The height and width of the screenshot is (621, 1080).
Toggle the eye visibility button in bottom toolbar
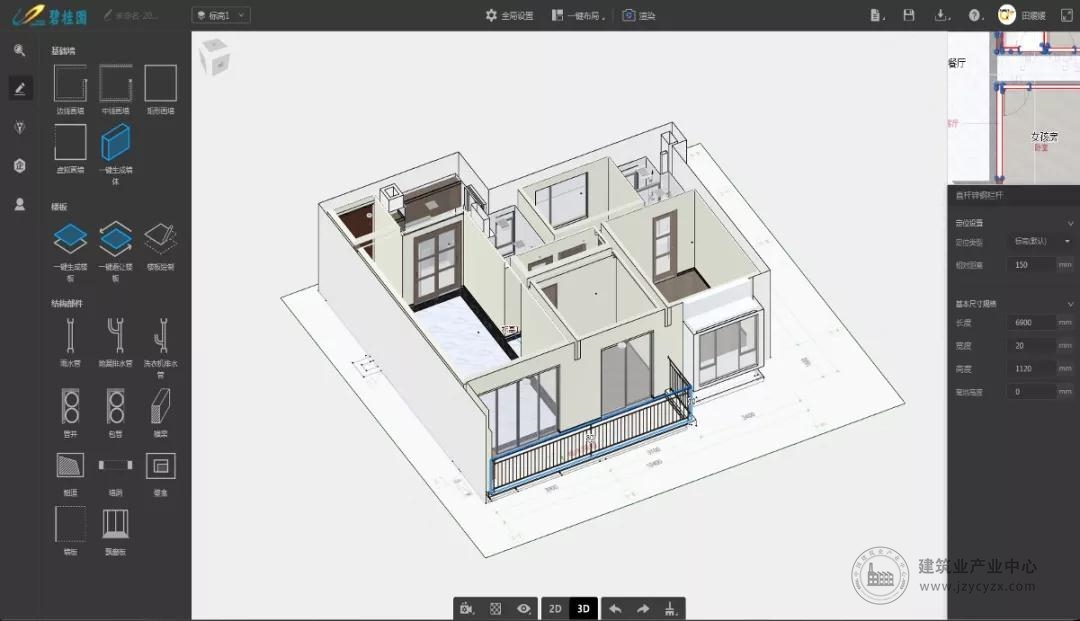click(523, 609)
